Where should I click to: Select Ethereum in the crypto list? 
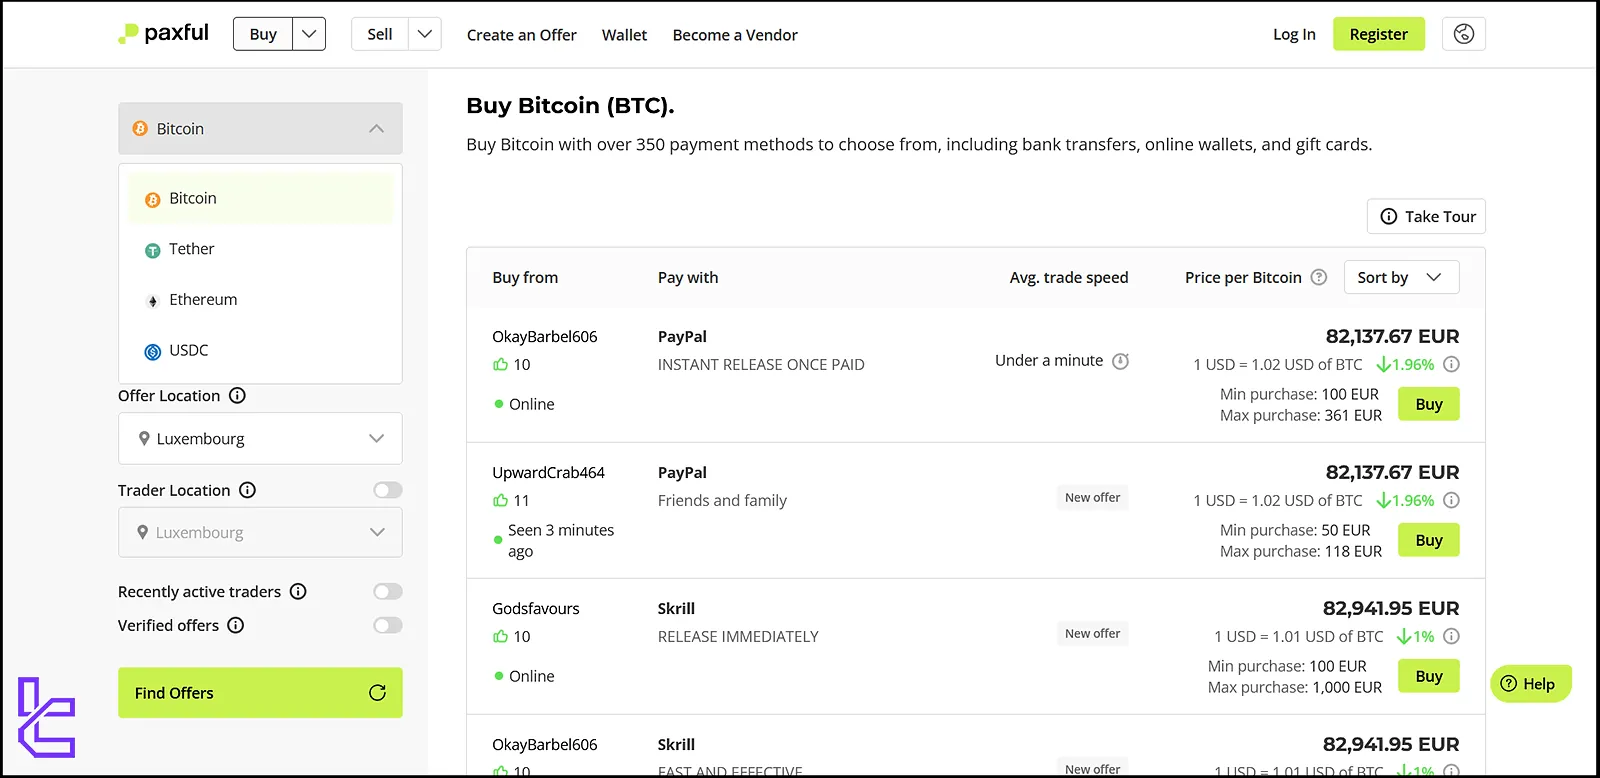coord(260,300)
